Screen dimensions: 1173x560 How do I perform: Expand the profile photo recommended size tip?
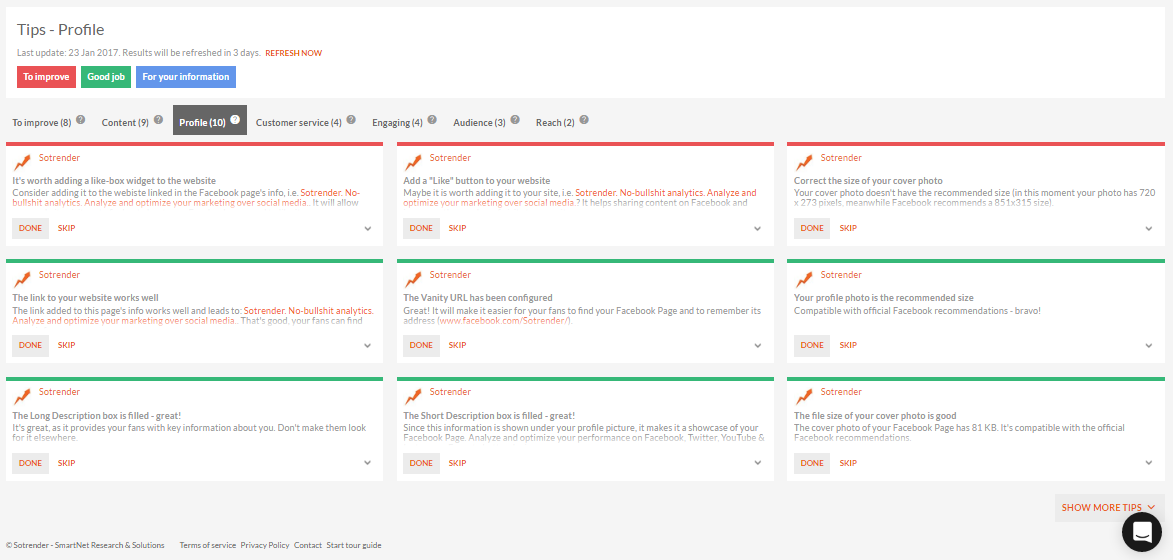point(1149,346)
